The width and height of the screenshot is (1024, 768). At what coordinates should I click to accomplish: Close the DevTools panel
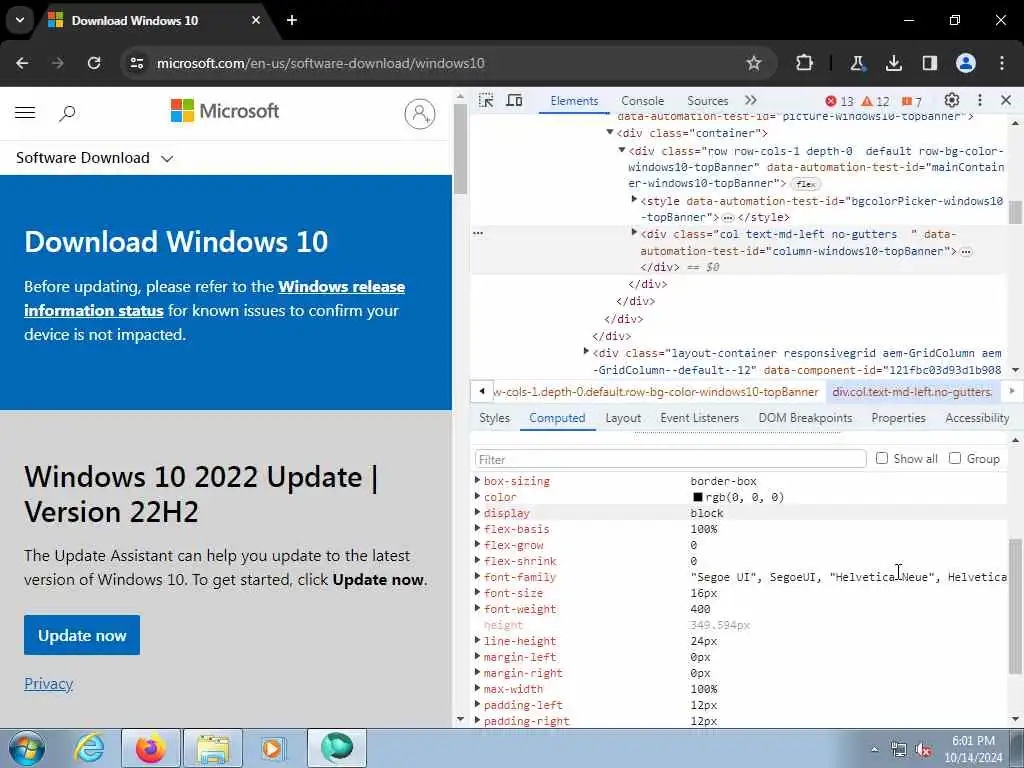pyautogui.click(x=1006, y=100)
